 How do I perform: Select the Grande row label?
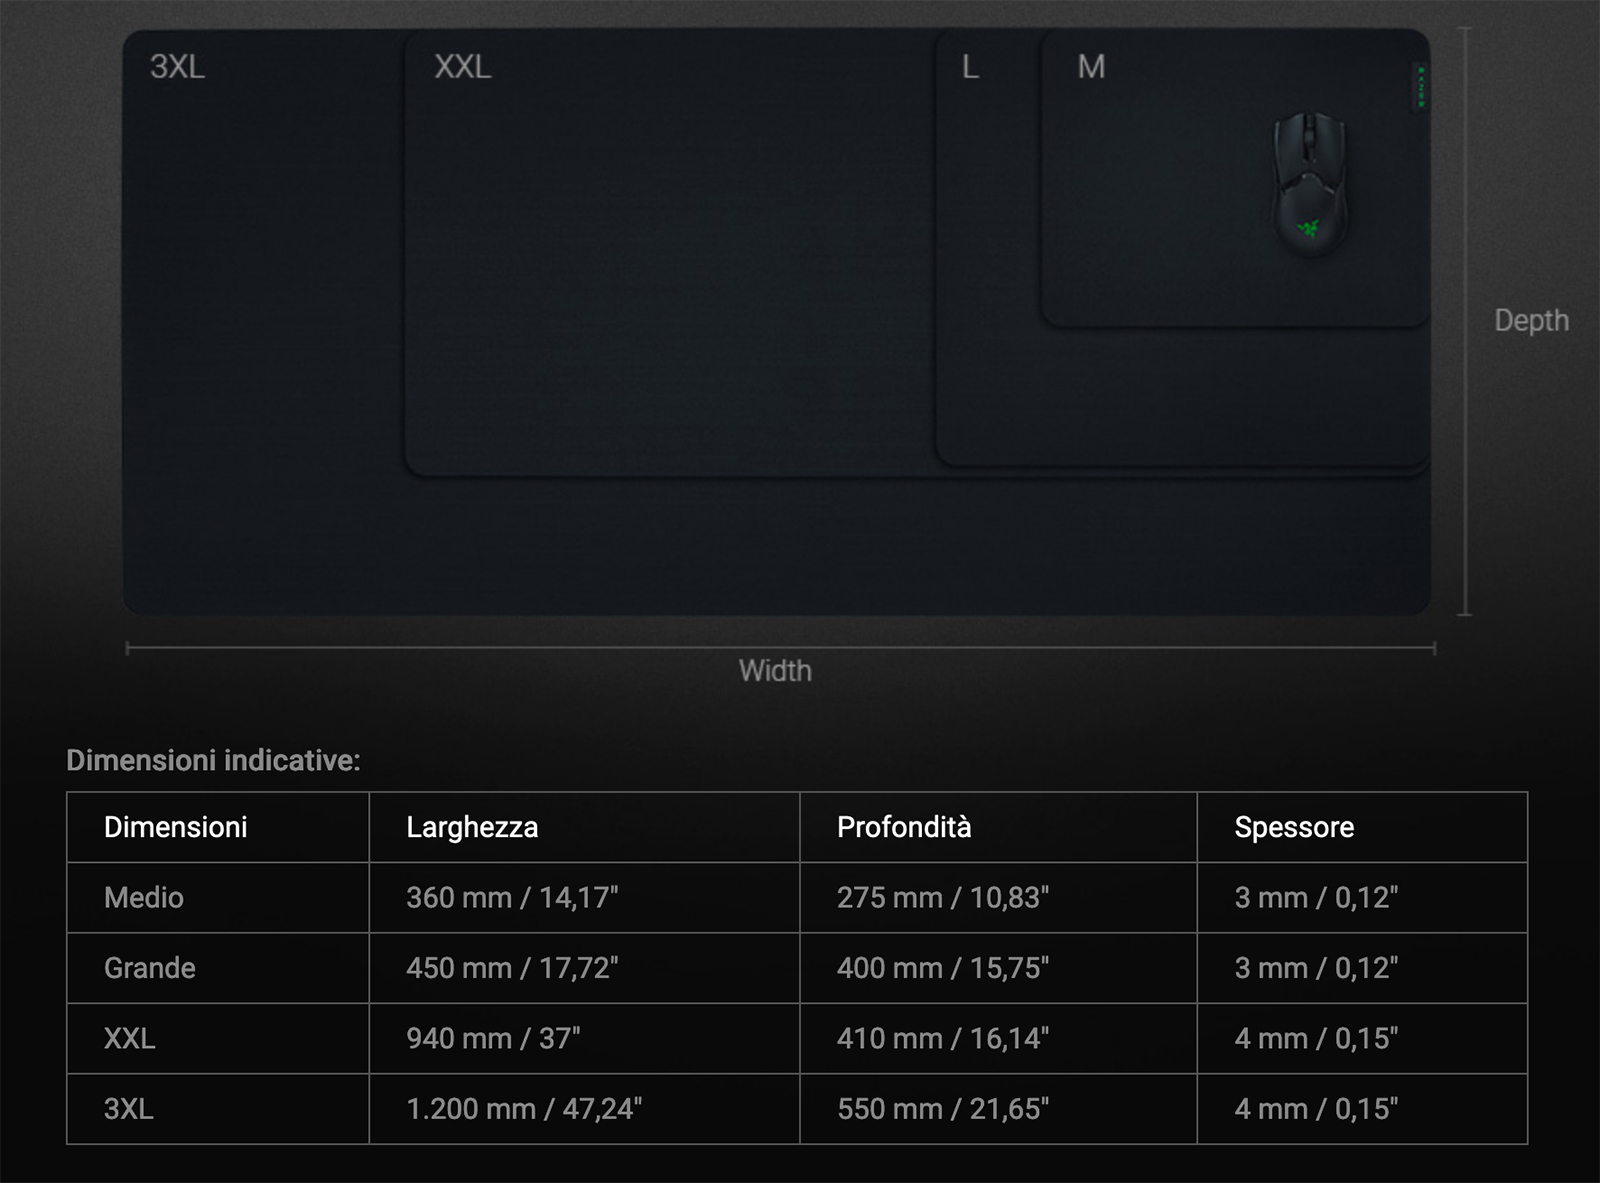[x=150, y=968]
